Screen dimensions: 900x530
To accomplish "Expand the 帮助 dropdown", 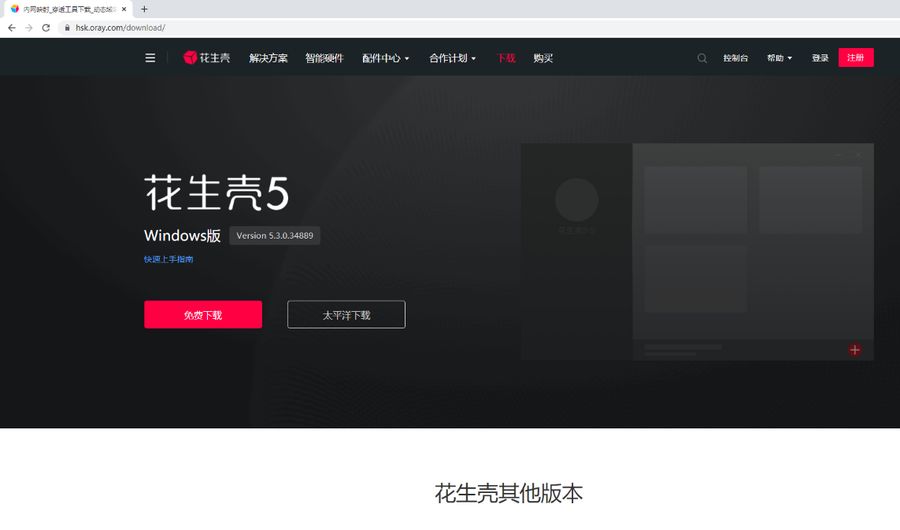I will (x=779, y=58).
